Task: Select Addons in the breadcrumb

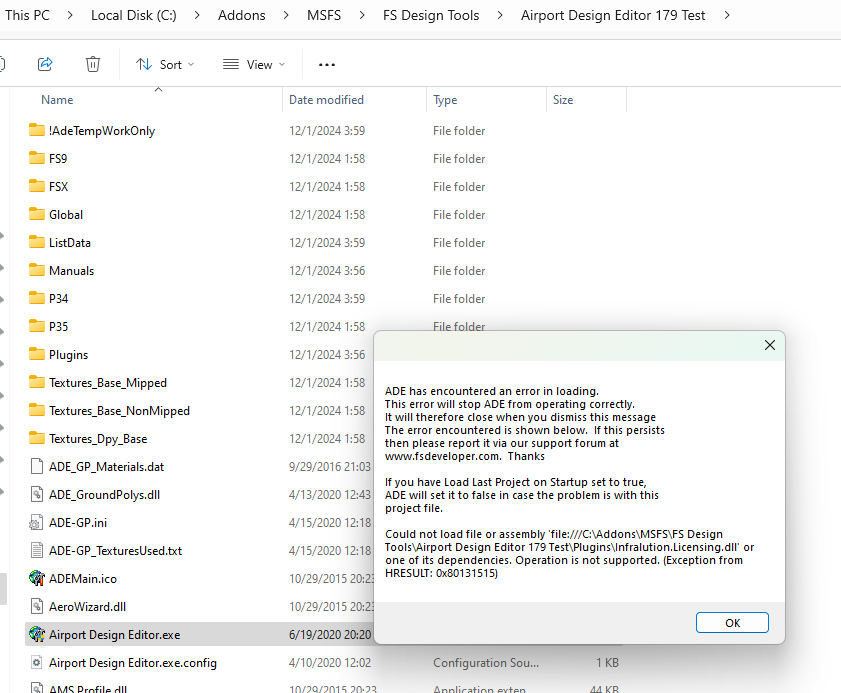Action: (x=241, y=15)
